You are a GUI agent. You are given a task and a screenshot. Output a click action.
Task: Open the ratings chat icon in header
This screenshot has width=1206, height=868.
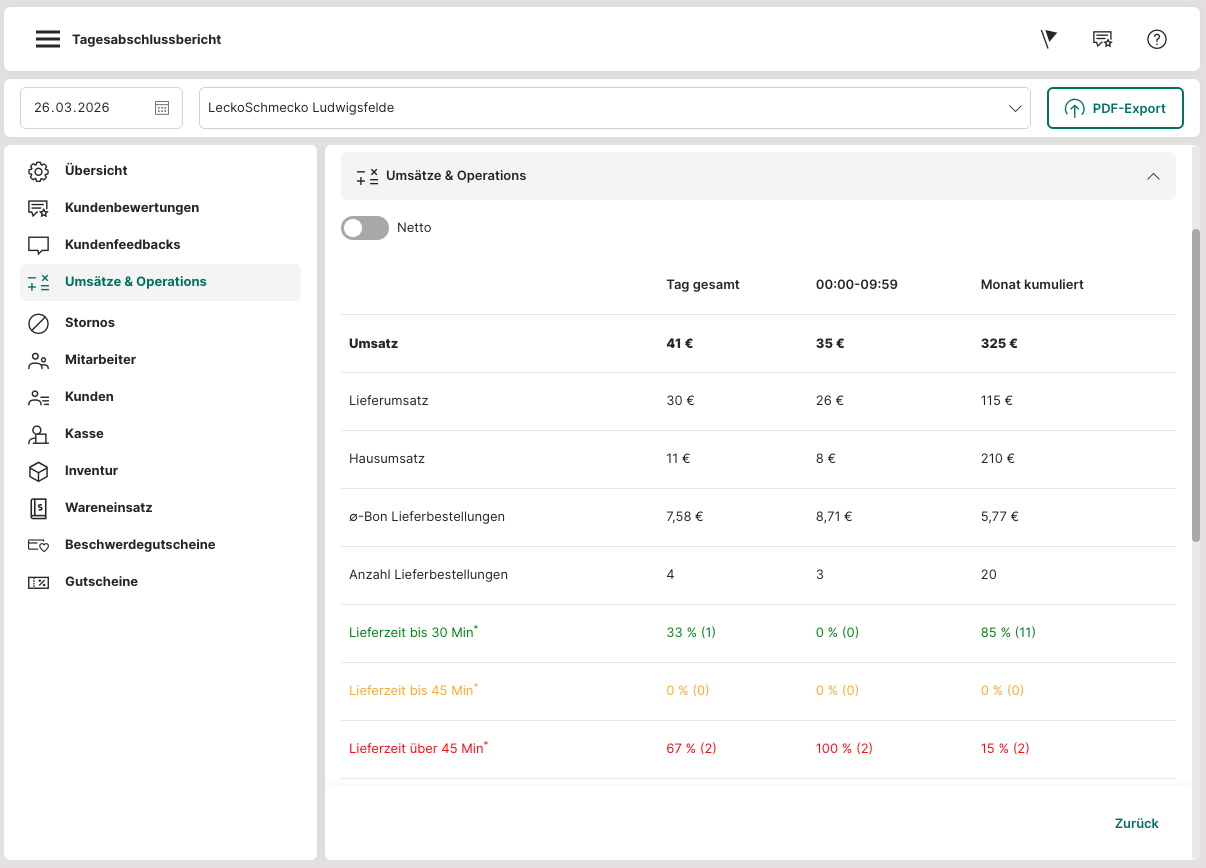[1102, 39]
